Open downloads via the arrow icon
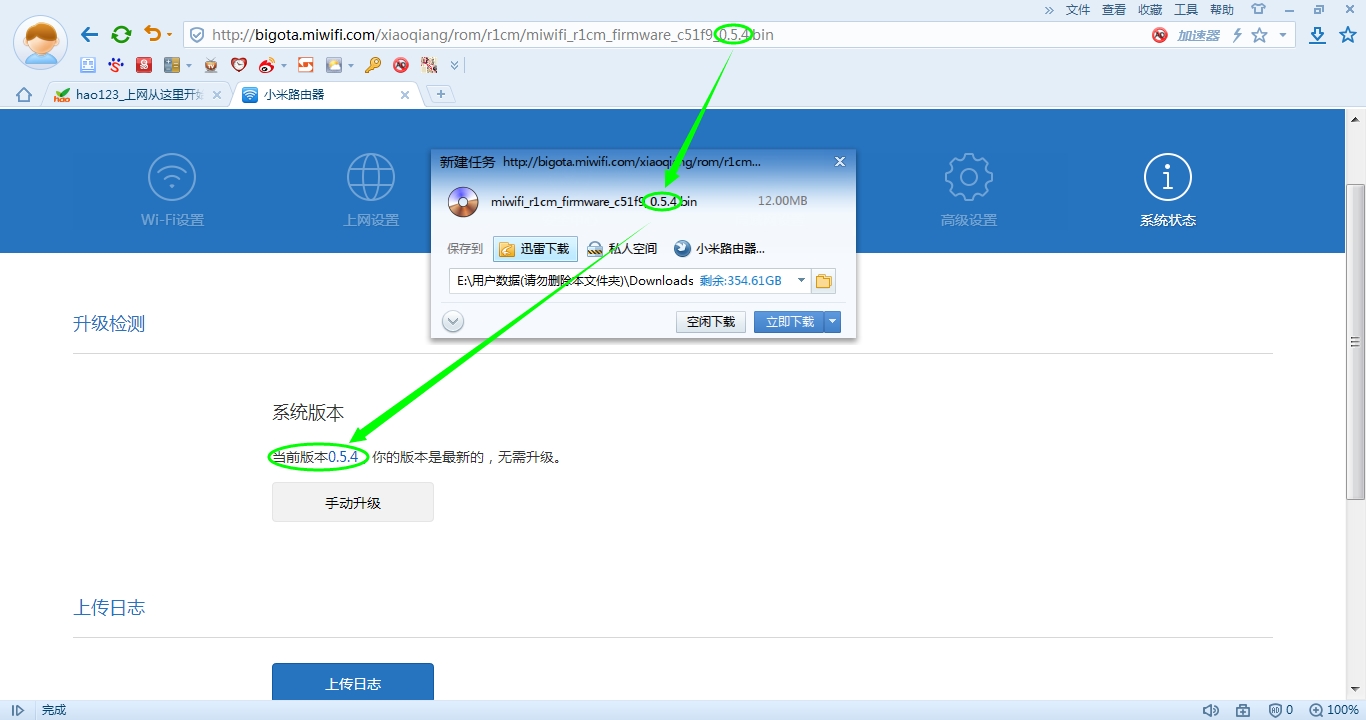Image resolution: width=1366 pixels, height=720 pixels. [x=1317, y=33]
